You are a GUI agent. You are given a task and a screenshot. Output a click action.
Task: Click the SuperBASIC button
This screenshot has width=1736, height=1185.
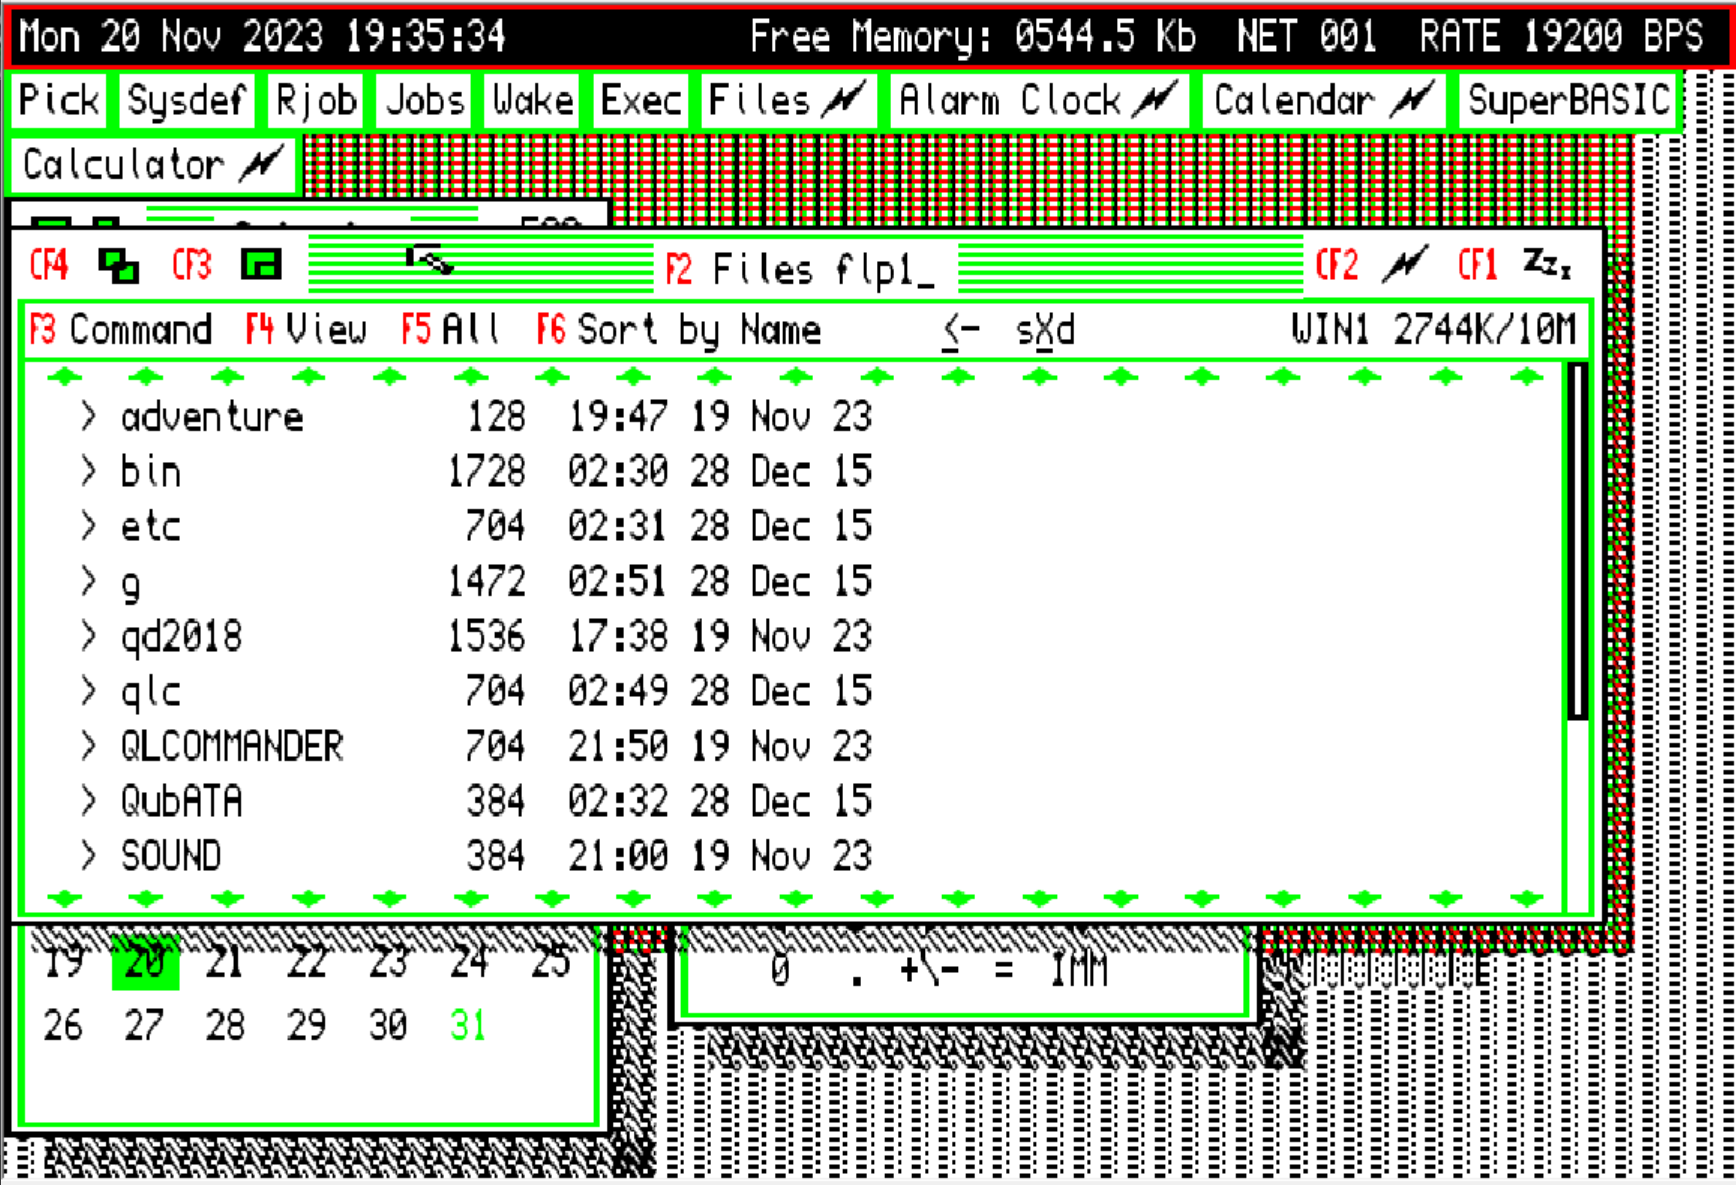[1568, 101]
